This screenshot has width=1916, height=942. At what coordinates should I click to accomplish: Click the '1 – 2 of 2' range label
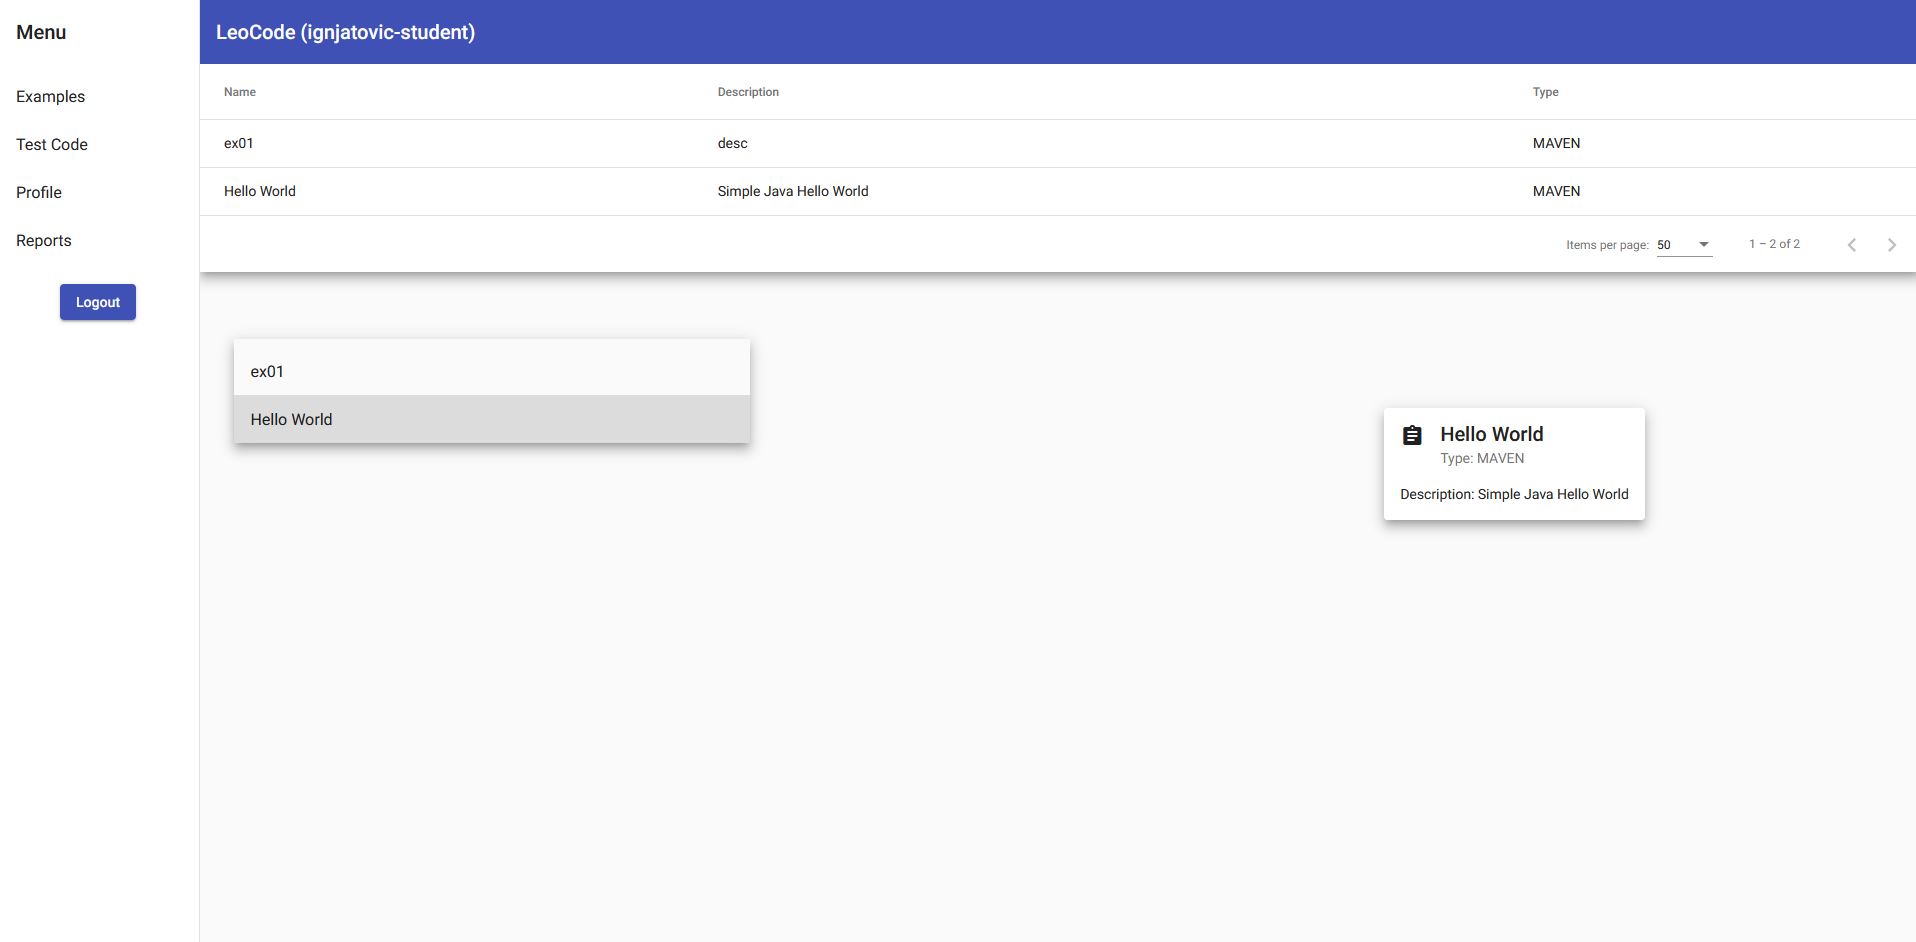click(1775, 244)
